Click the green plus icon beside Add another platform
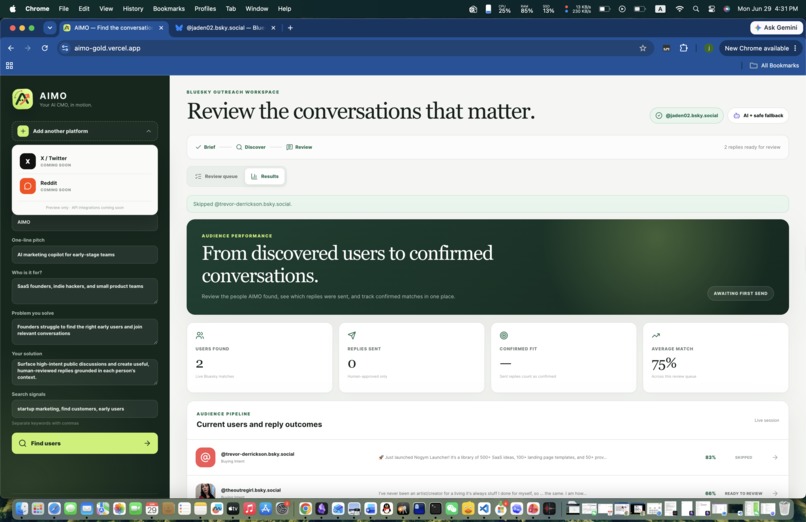Screen dimensions: 806x522 pos(23,131)
